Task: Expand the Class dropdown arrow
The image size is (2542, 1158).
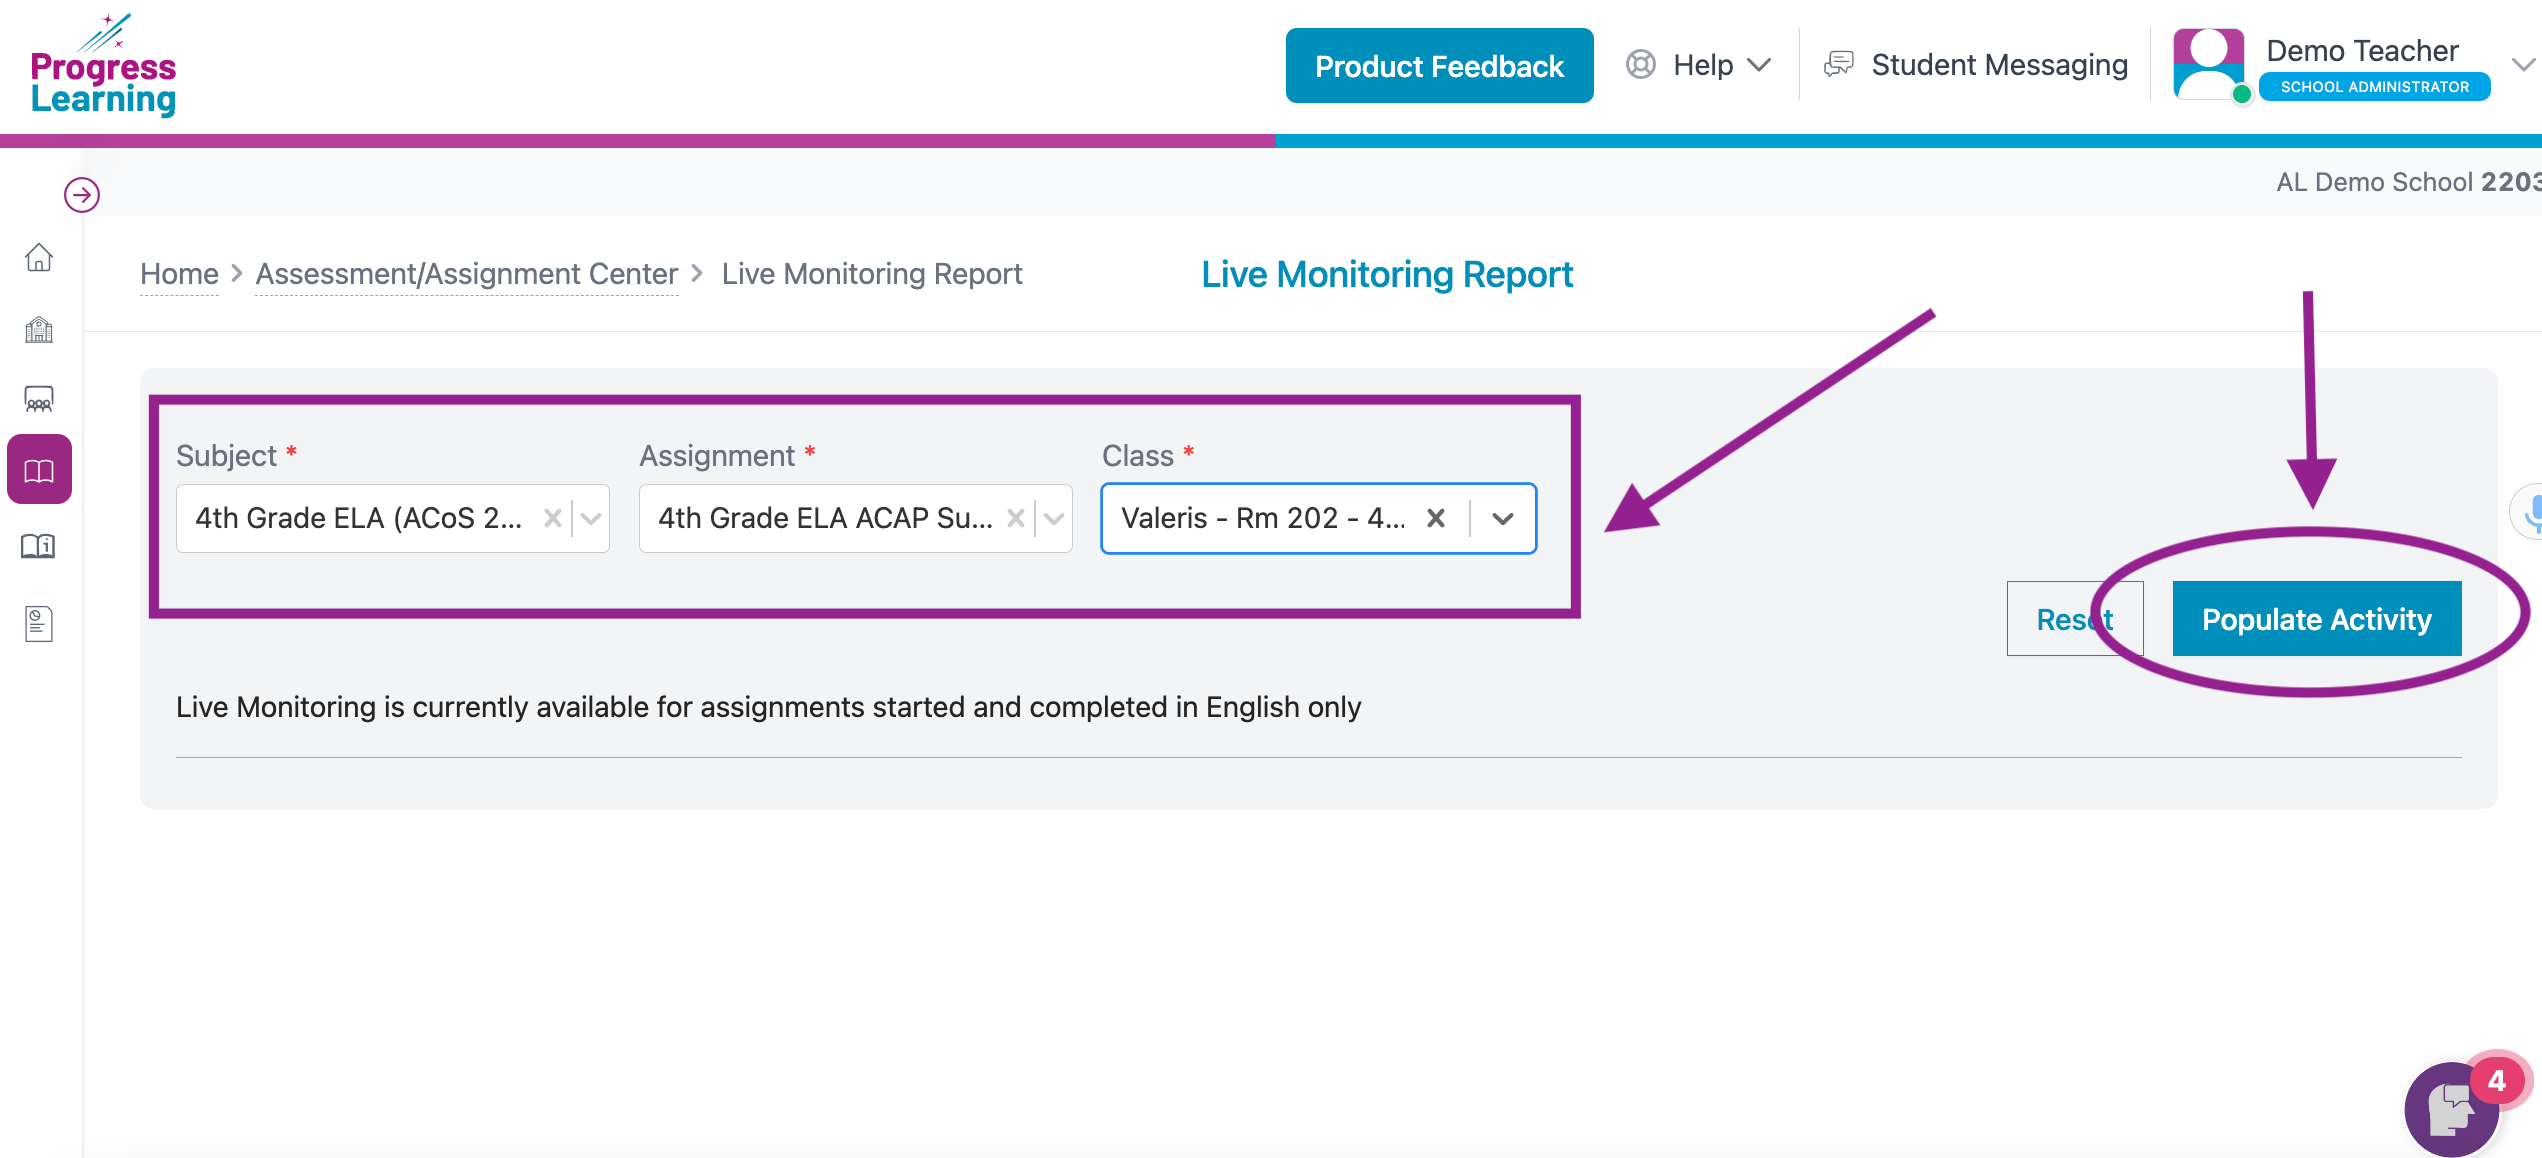Action: [1502, 518]
